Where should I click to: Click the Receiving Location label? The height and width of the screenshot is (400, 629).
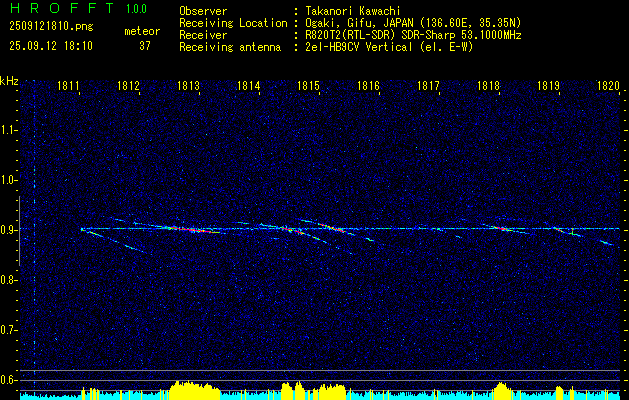(x=233, y=23)
